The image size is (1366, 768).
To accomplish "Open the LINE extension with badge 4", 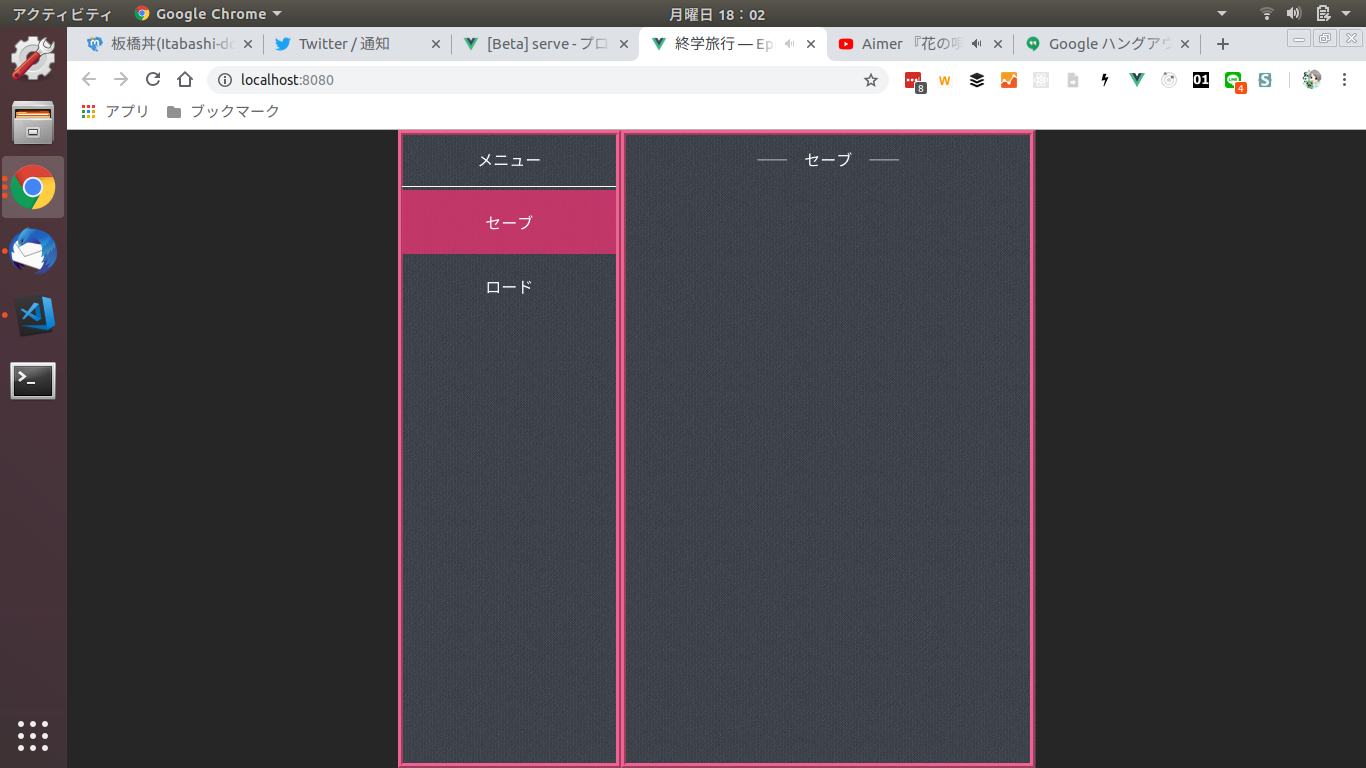I will point(1234,80).
